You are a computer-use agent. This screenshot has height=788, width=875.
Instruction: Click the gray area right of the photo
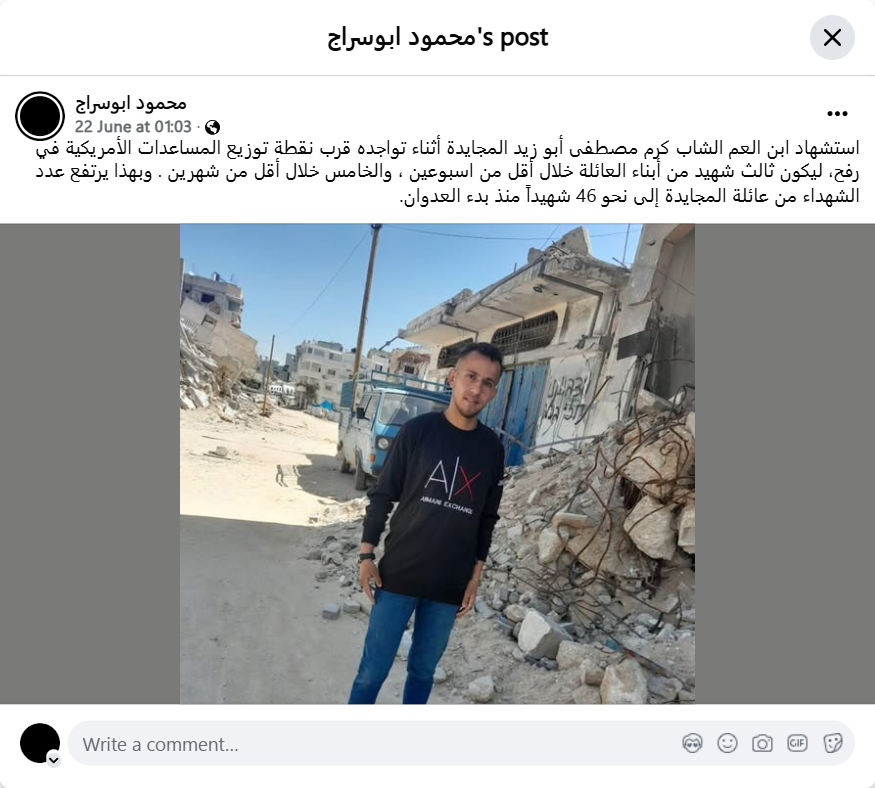[785, 464]
